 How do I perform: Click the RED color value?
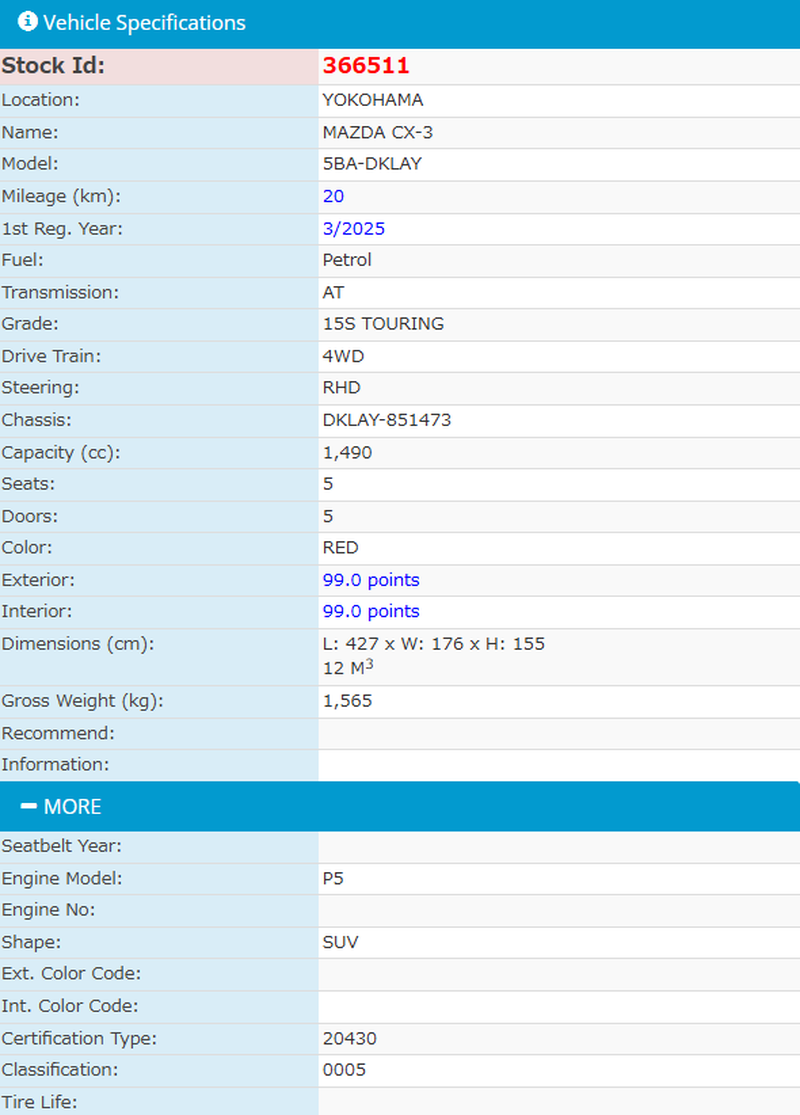point(341,548)
